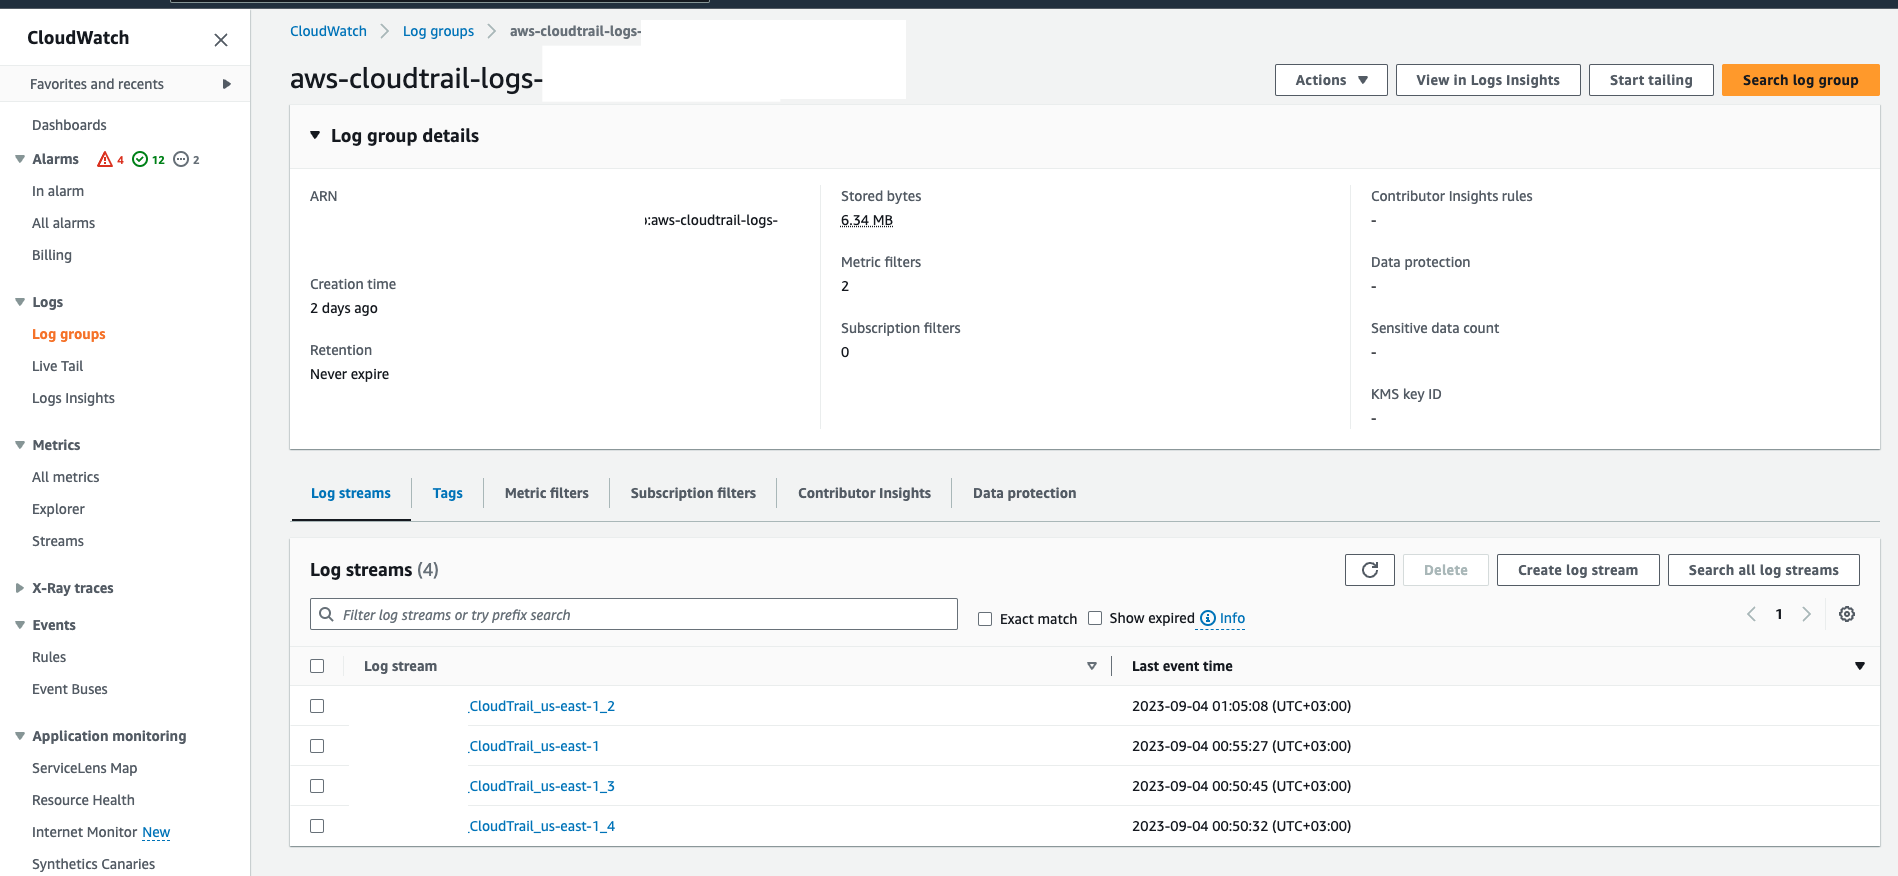This screenshot has width=1898, height=876.
Task: Select the CloudTrail_us-east-1_2 row checkbox
Action: [x=317, y=706]
